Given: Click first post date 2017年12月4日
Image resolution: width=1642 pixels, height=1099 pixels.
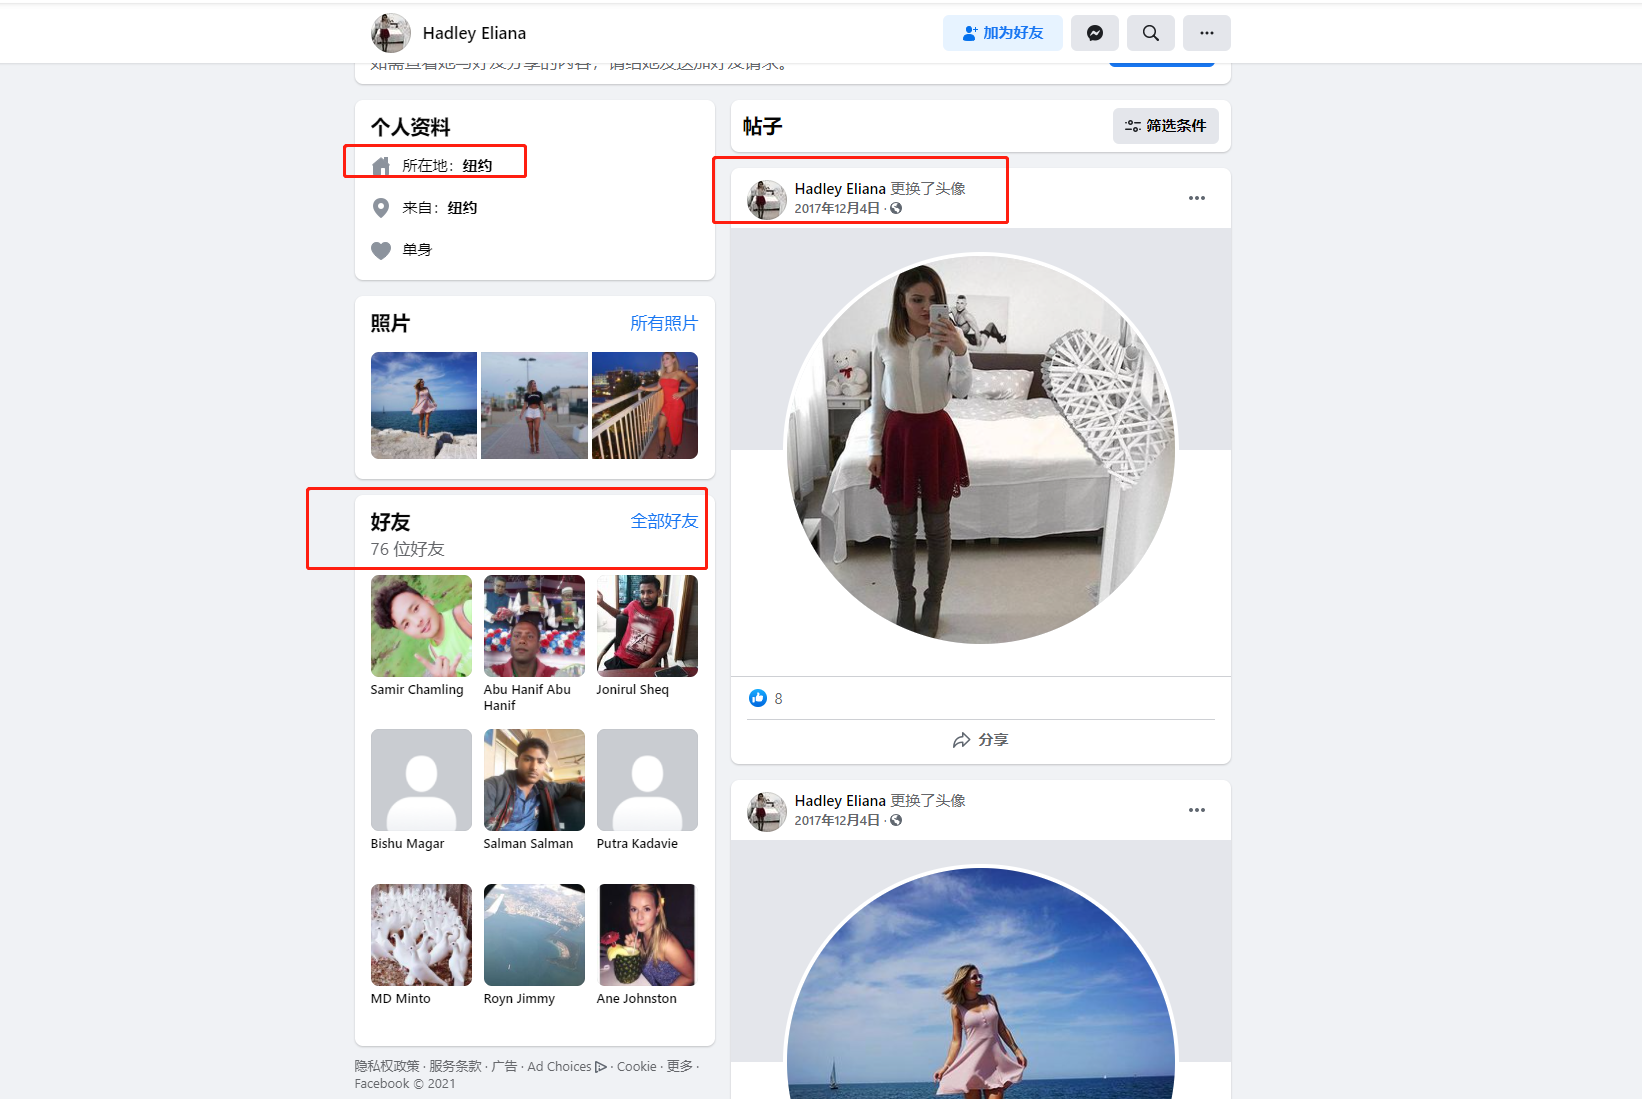Looking at the screenshot, I should pos(837,209).
